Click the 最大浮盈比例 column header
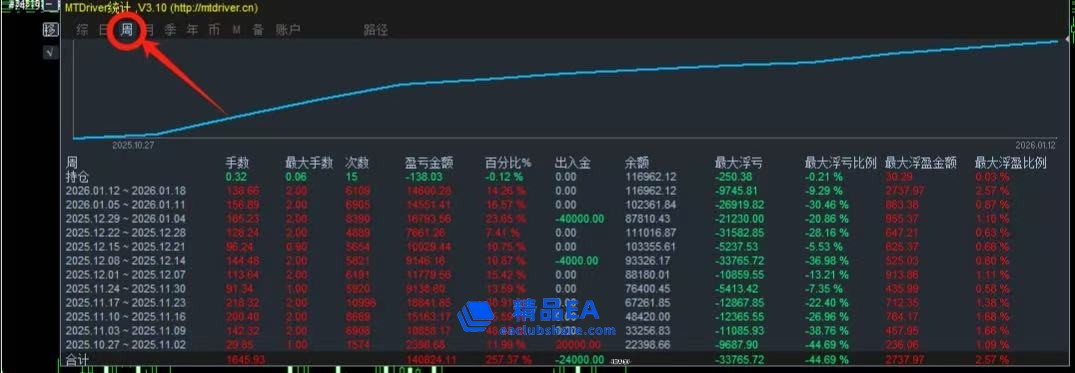The width and height of the screenshot is (1075, 373). 1011,163
